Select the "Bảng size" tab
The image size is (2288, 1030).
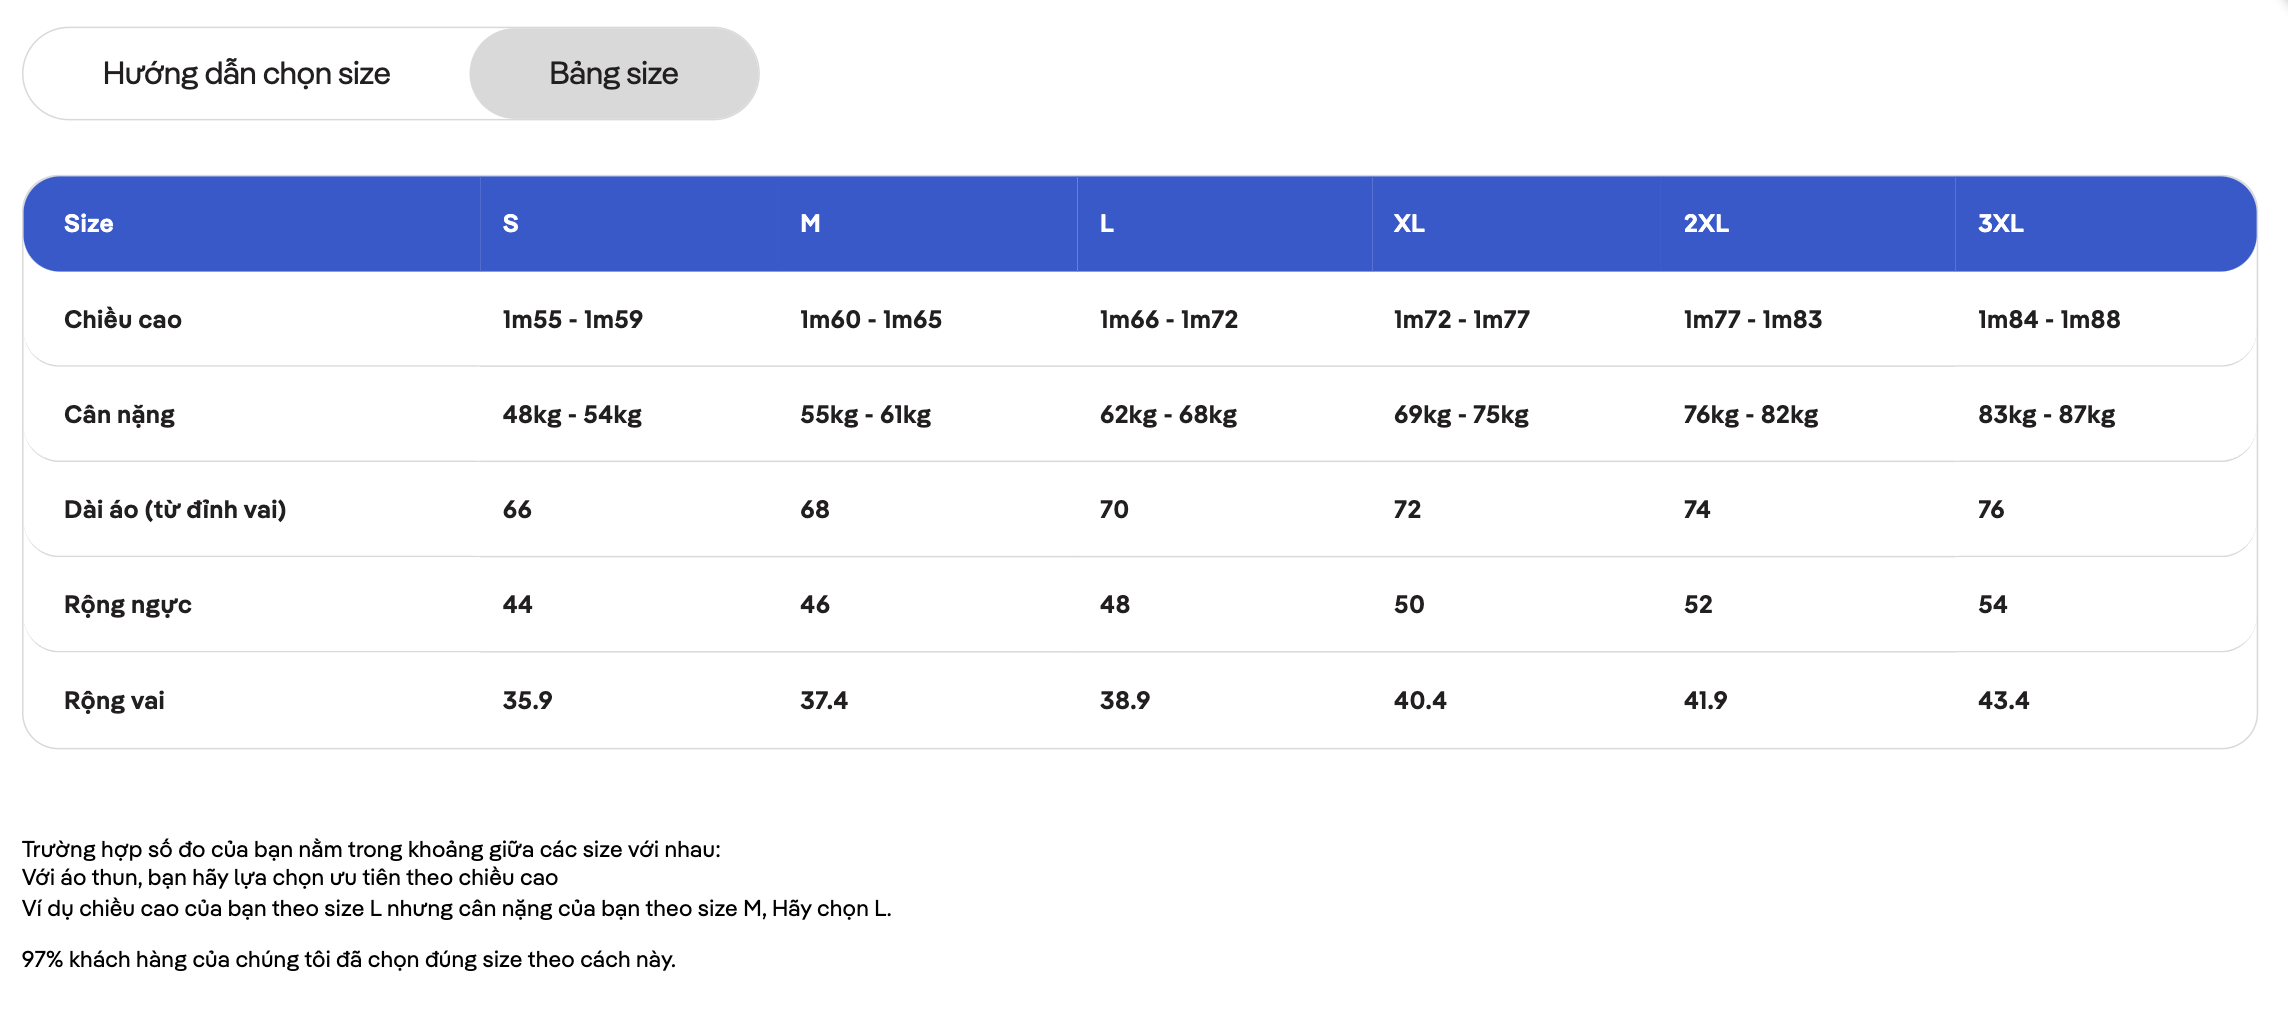tap(614, 74)
